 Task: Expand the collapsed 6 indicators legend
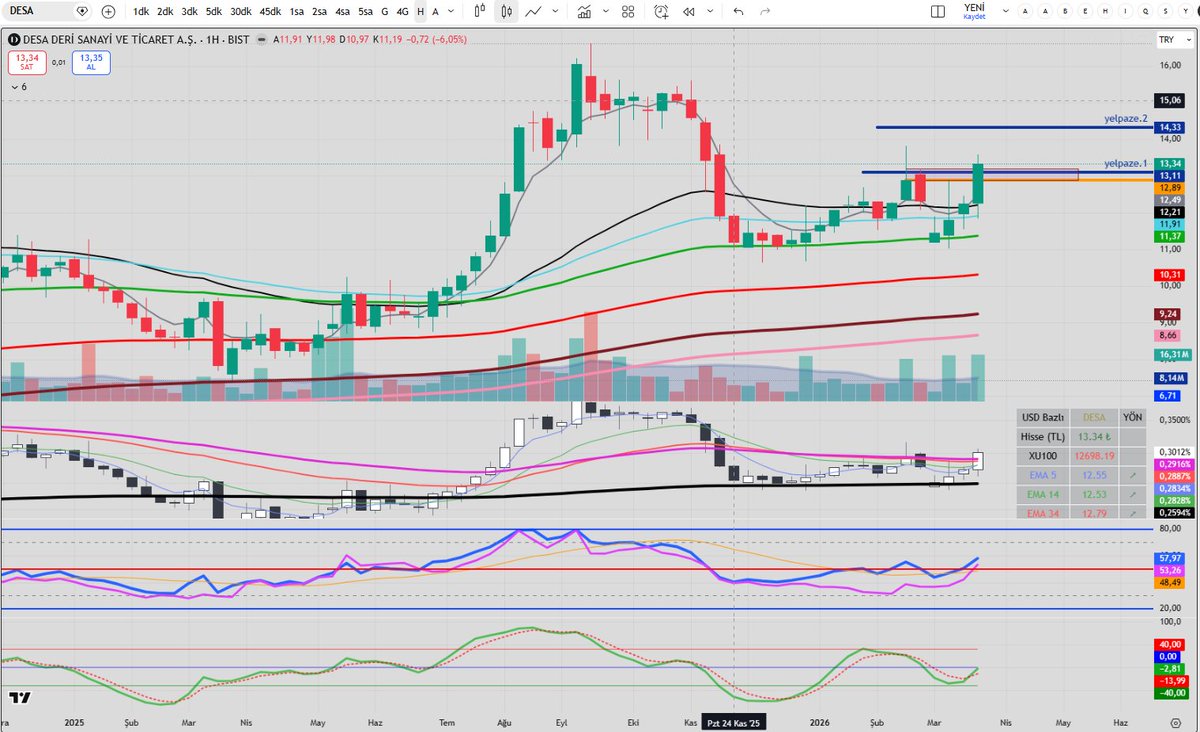(19, 87)
